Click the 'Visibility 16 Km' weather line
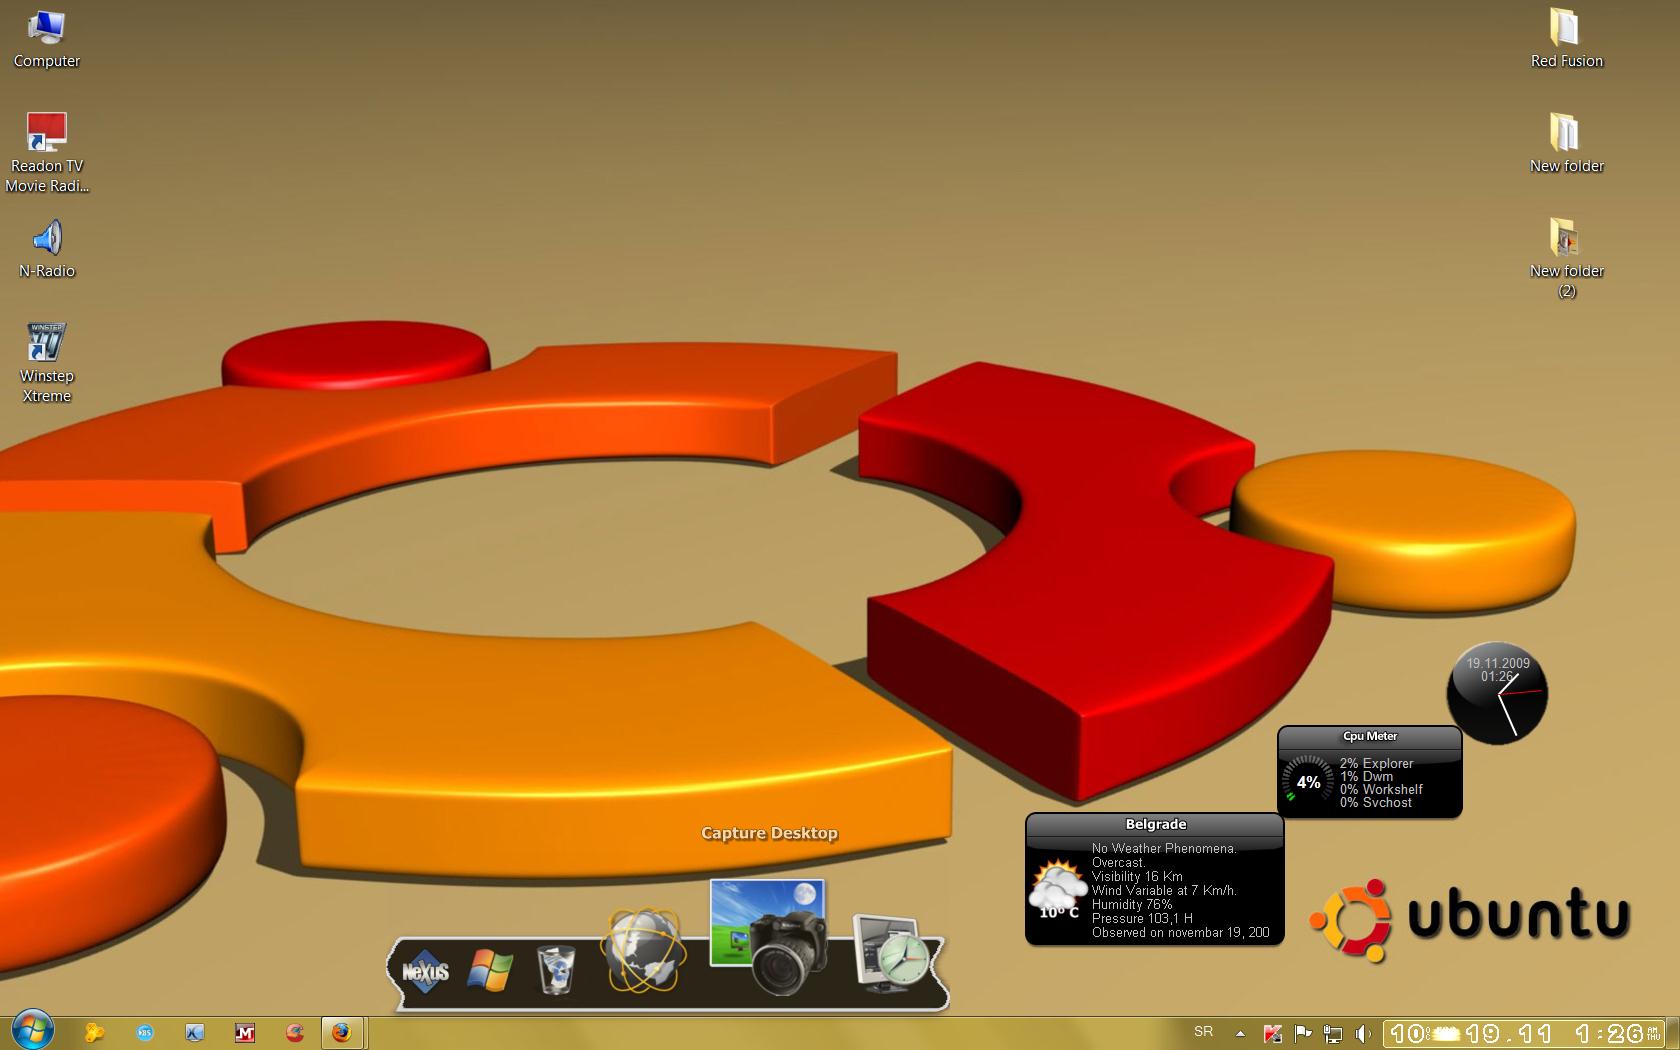 tap(1137, 876)
